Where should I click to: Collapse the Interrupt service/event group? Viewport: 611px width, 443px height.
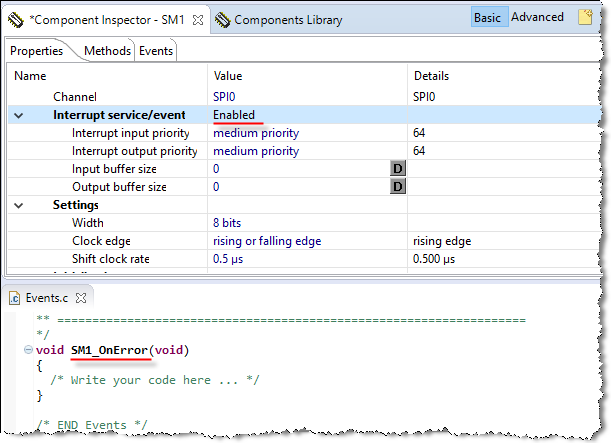pos(19,116)
